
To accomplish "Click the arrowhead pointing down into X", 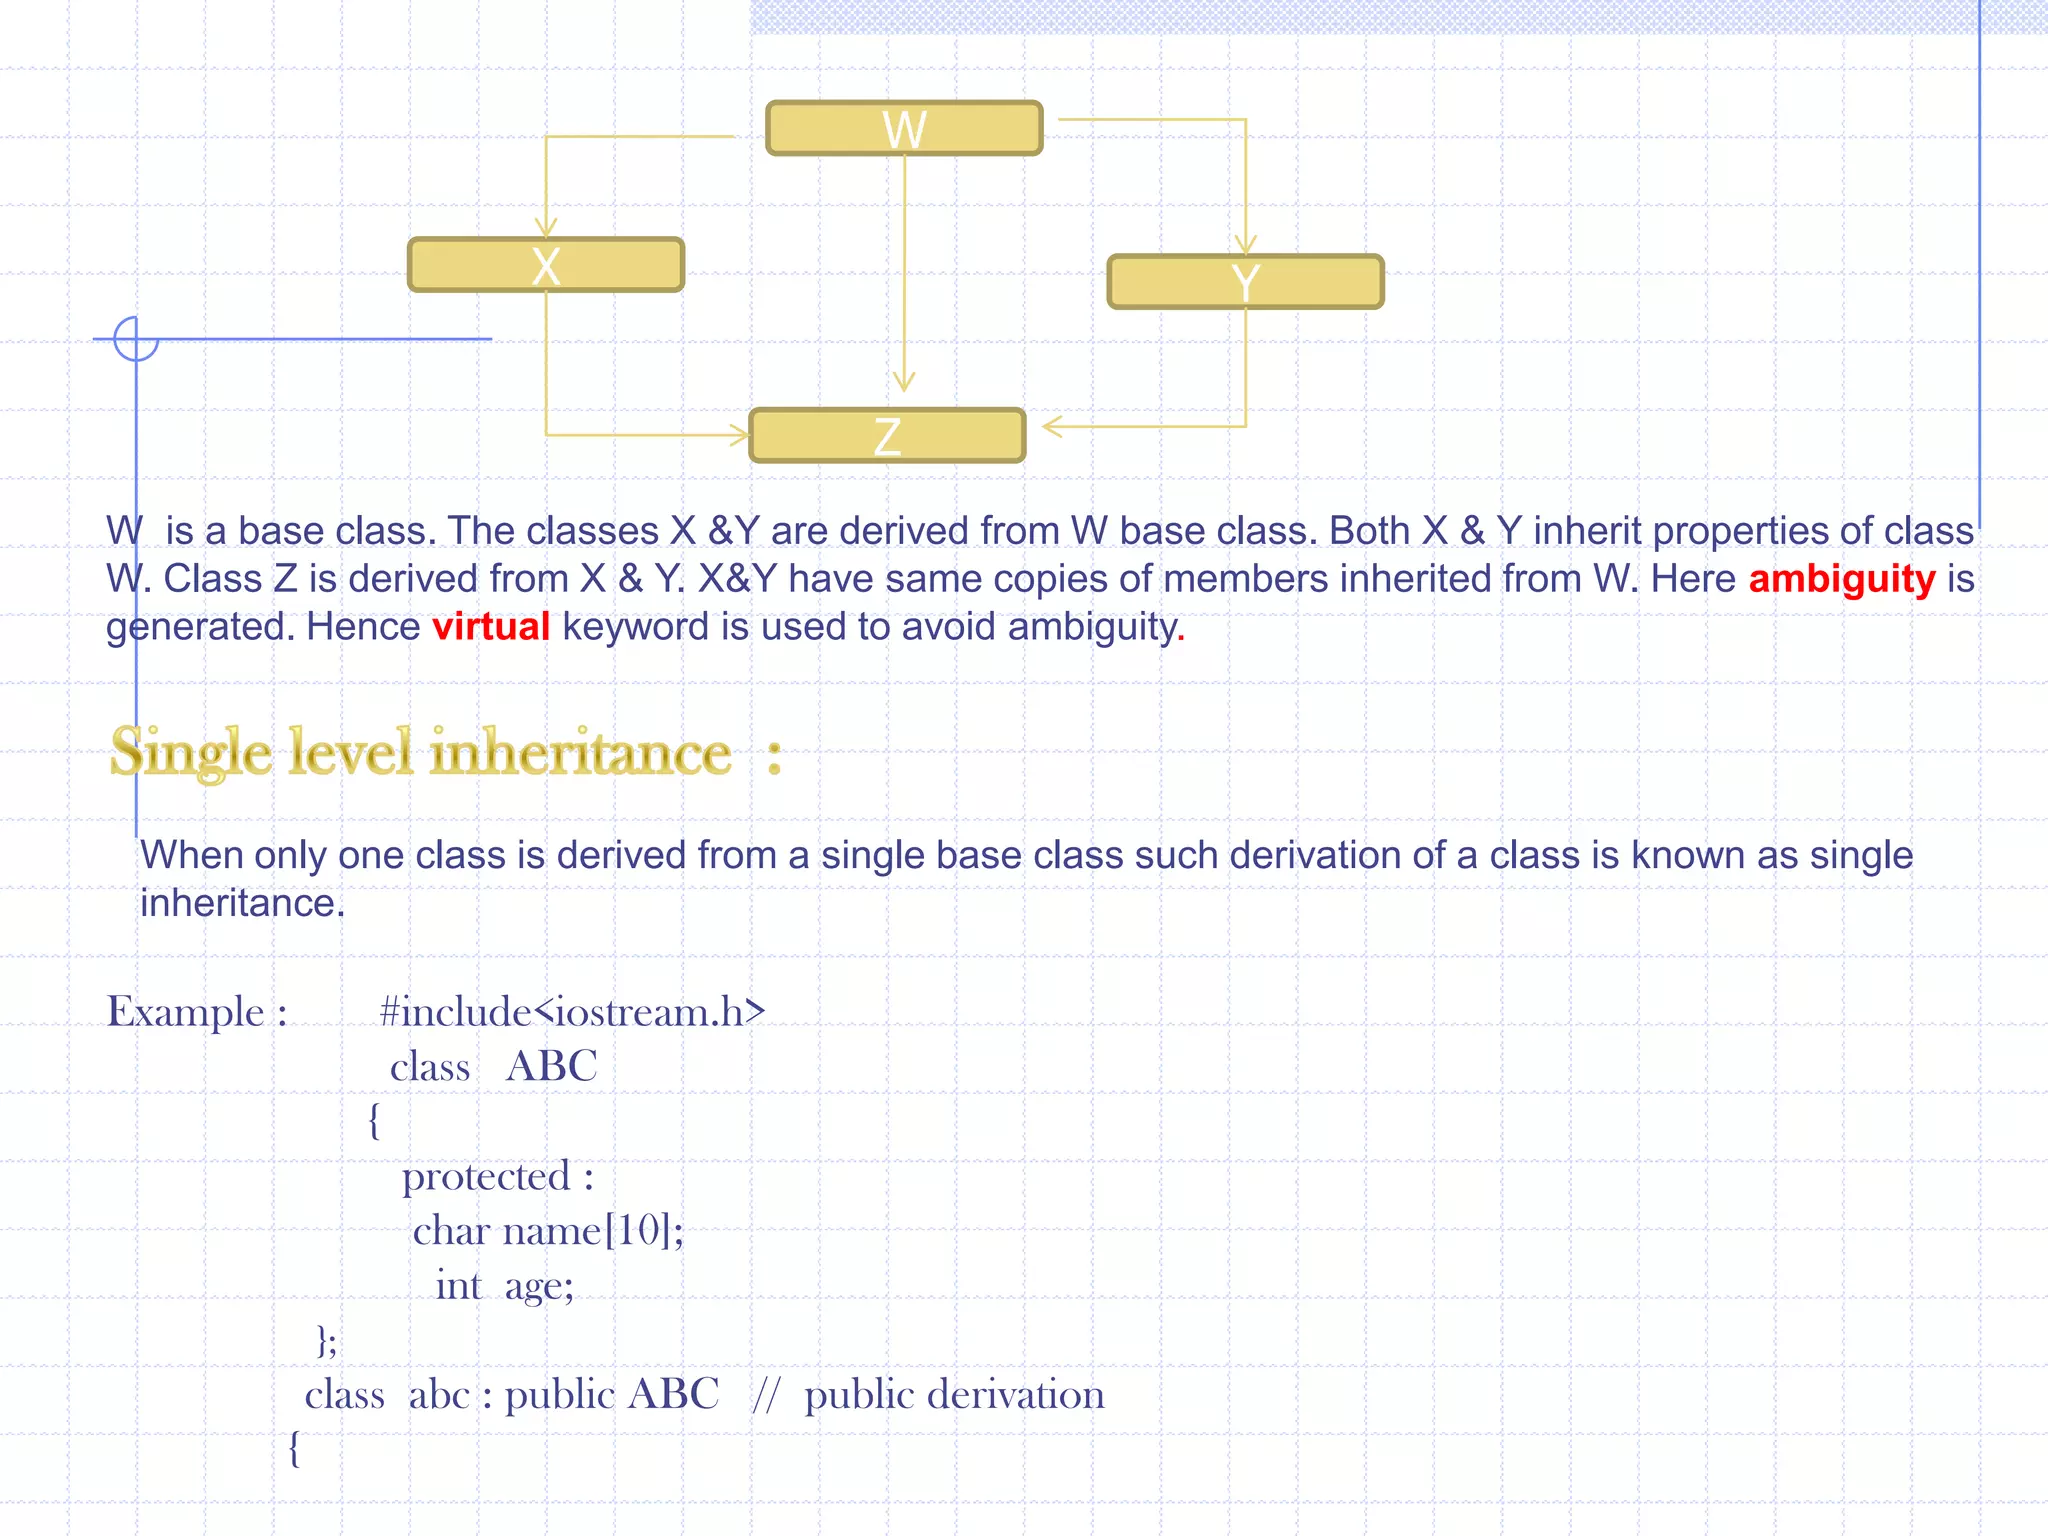I will [546, 226].
